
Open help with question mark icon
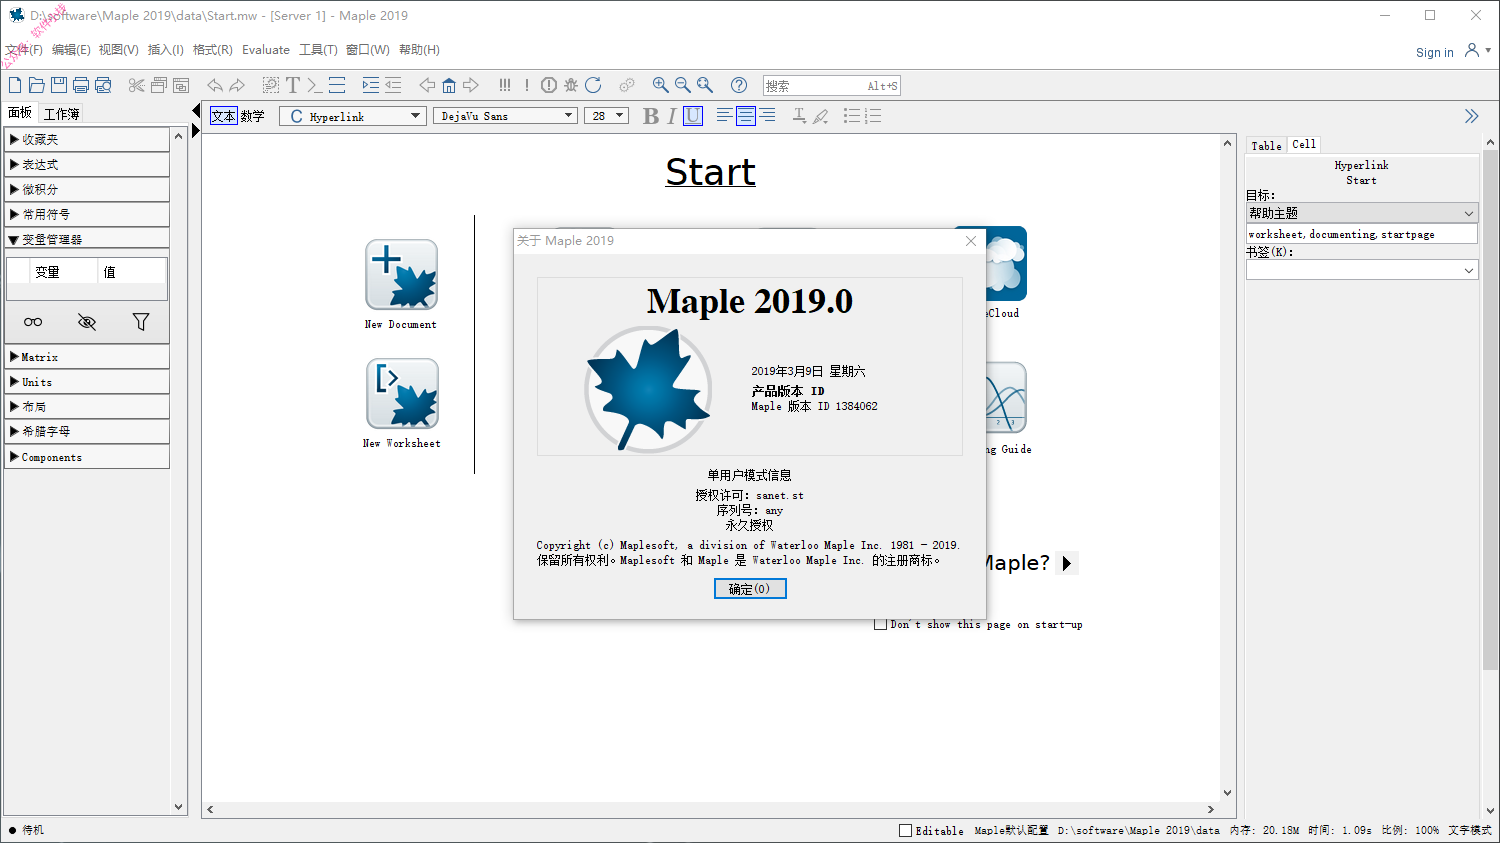(x=739, y=85)
